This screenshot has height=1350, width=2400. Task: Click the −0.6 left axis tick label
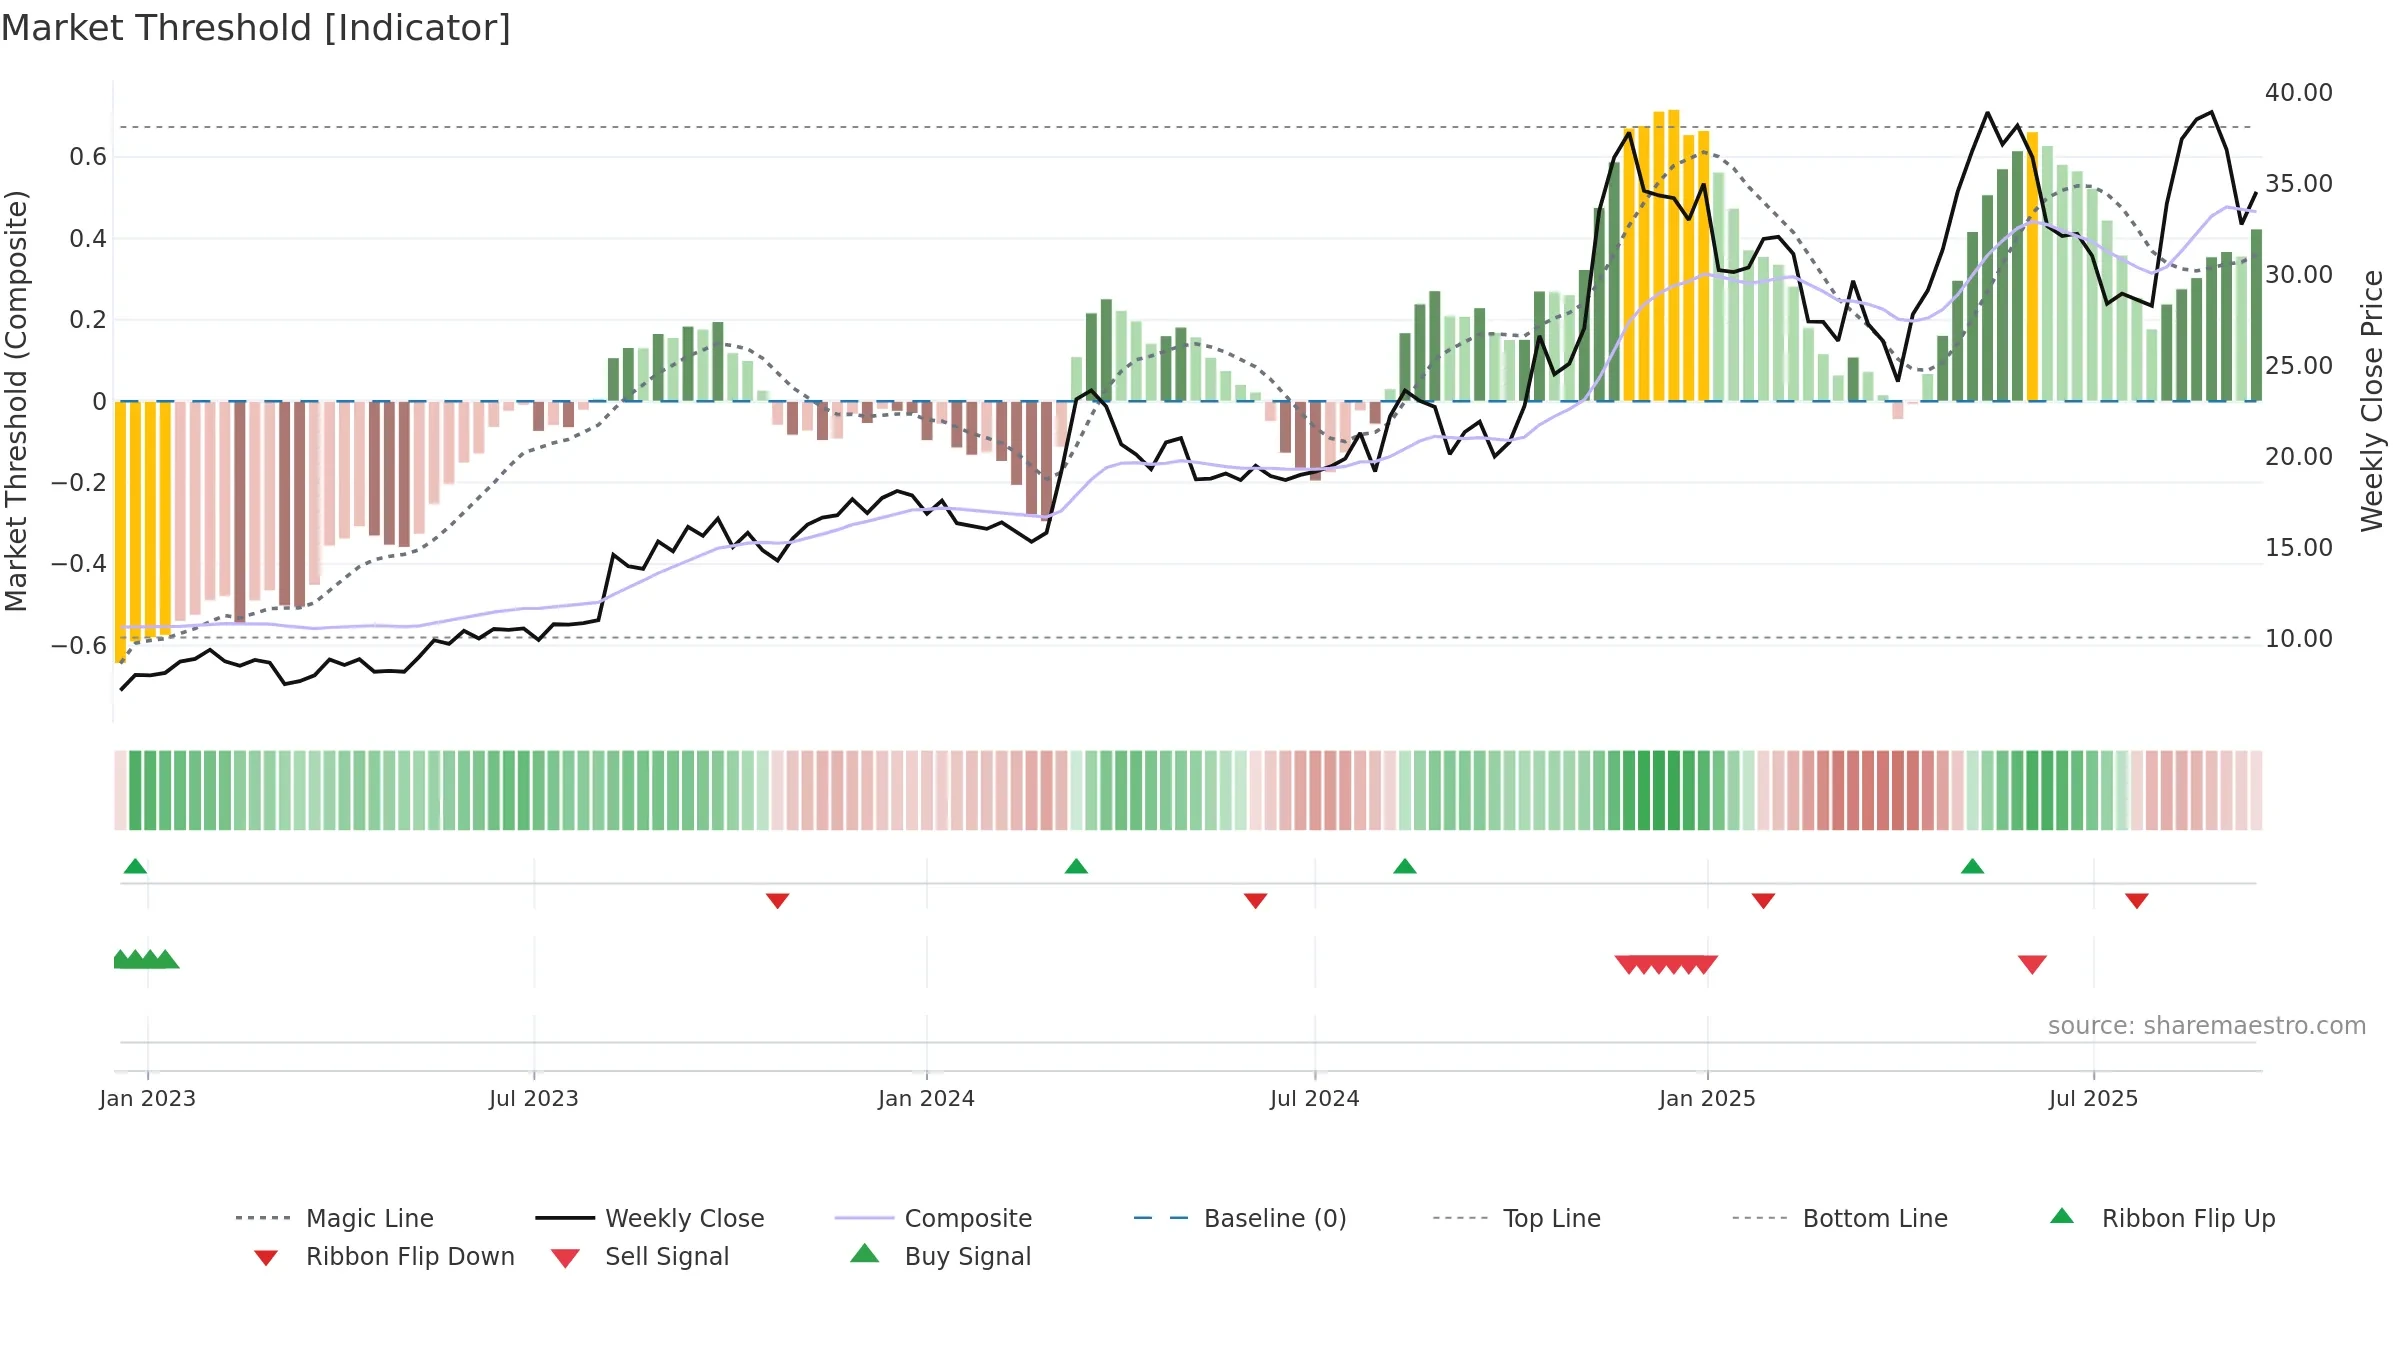79,645
